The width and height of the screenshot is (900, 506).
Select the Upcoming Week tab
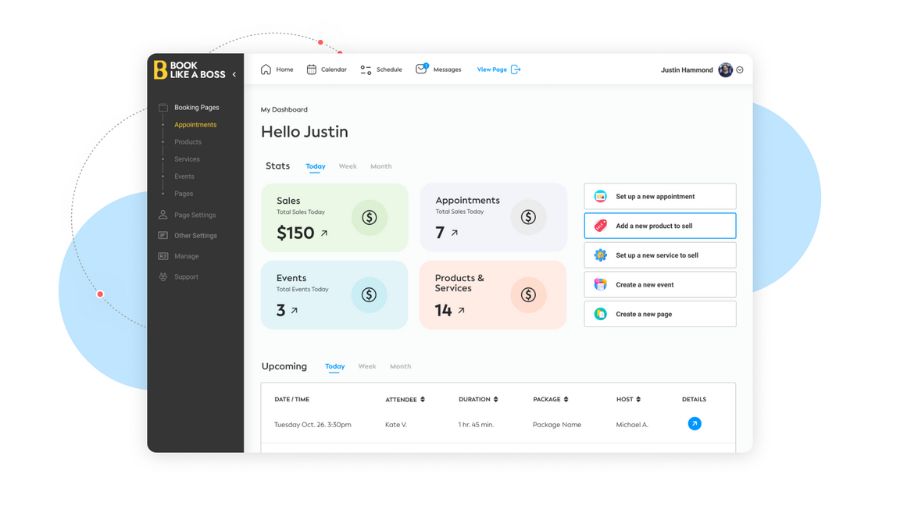pyautogui.click(x=367, y=367)
